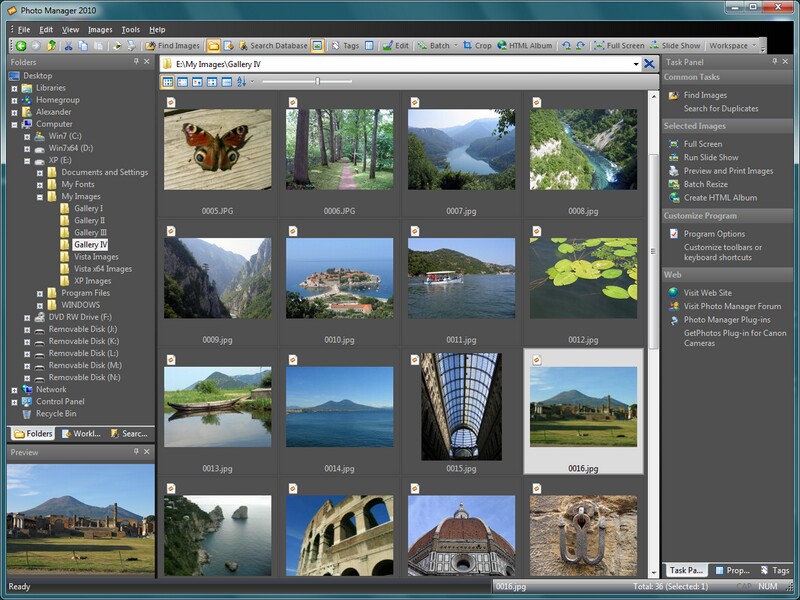Cut selection with the scissors icon
Screen dimensions: 800x600
tap(68, 45)
